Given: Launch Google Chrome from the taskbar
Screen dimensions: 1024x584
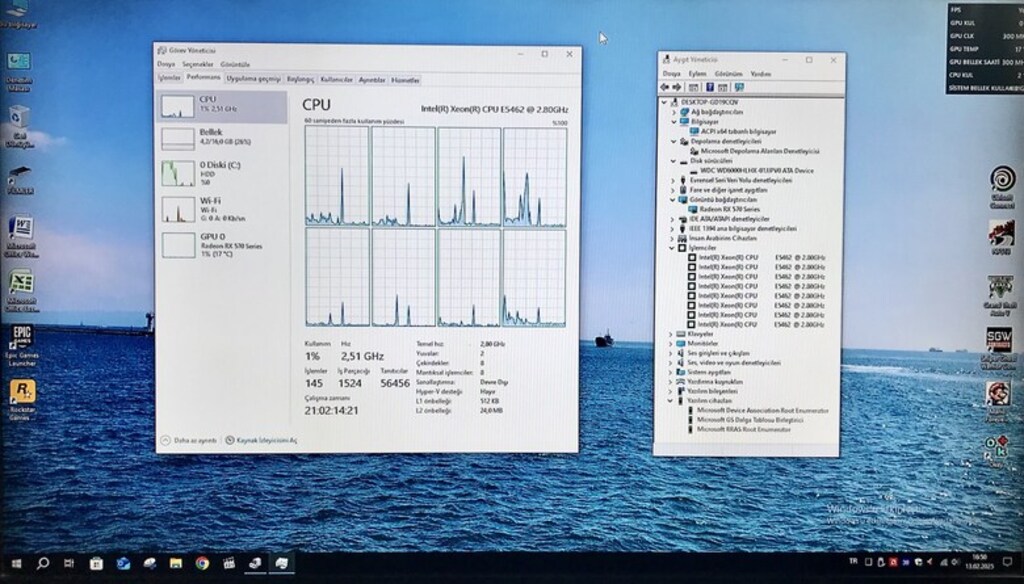Looking at the screenshot, I should point(202,563).
